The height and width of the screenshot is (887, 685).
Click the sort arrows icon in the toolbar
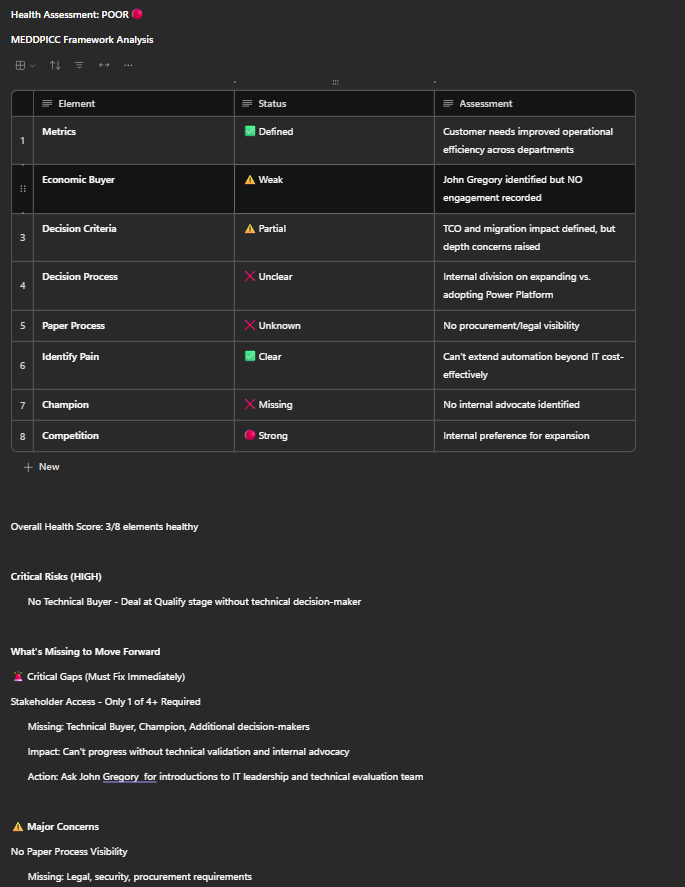tap(54, 64)
